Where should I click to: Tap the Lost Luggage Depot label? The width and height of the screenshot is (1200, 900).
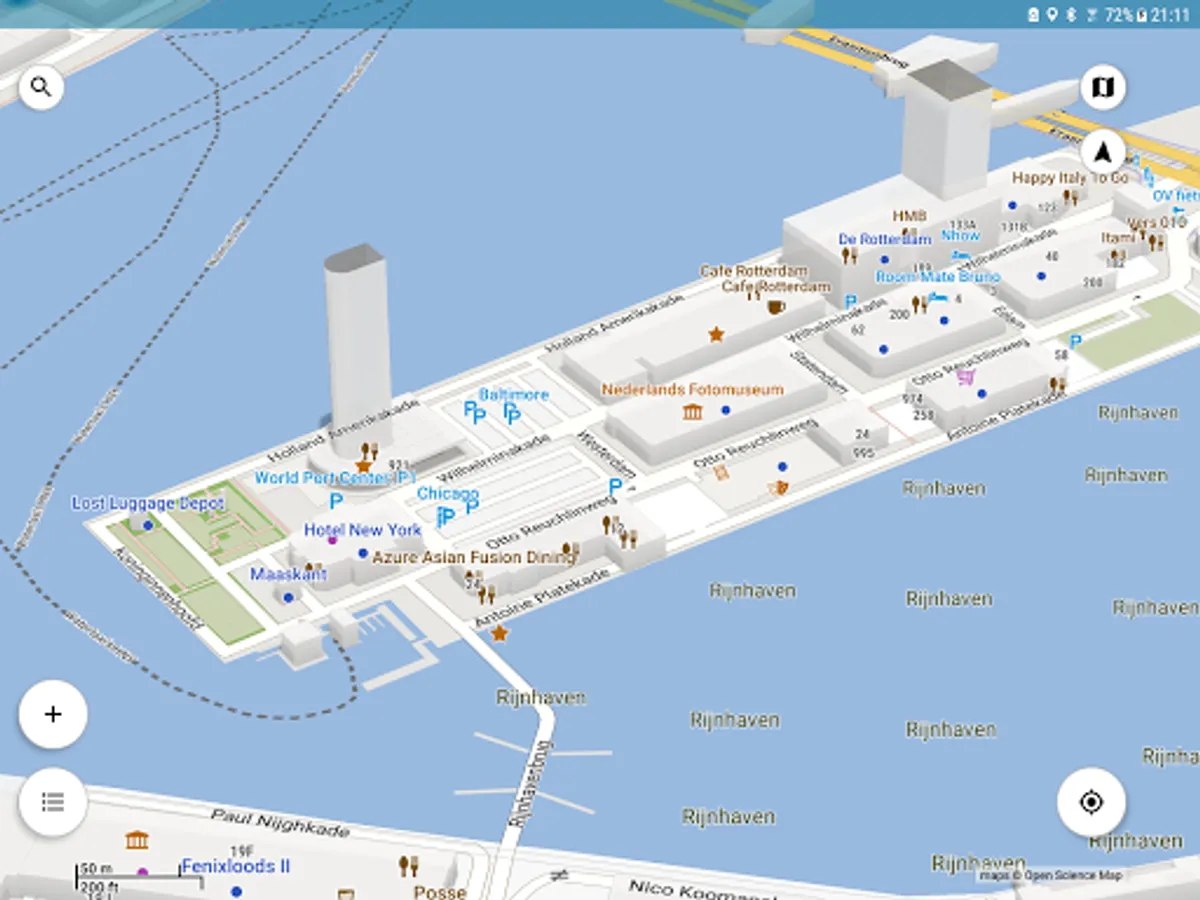pos(148,503)
